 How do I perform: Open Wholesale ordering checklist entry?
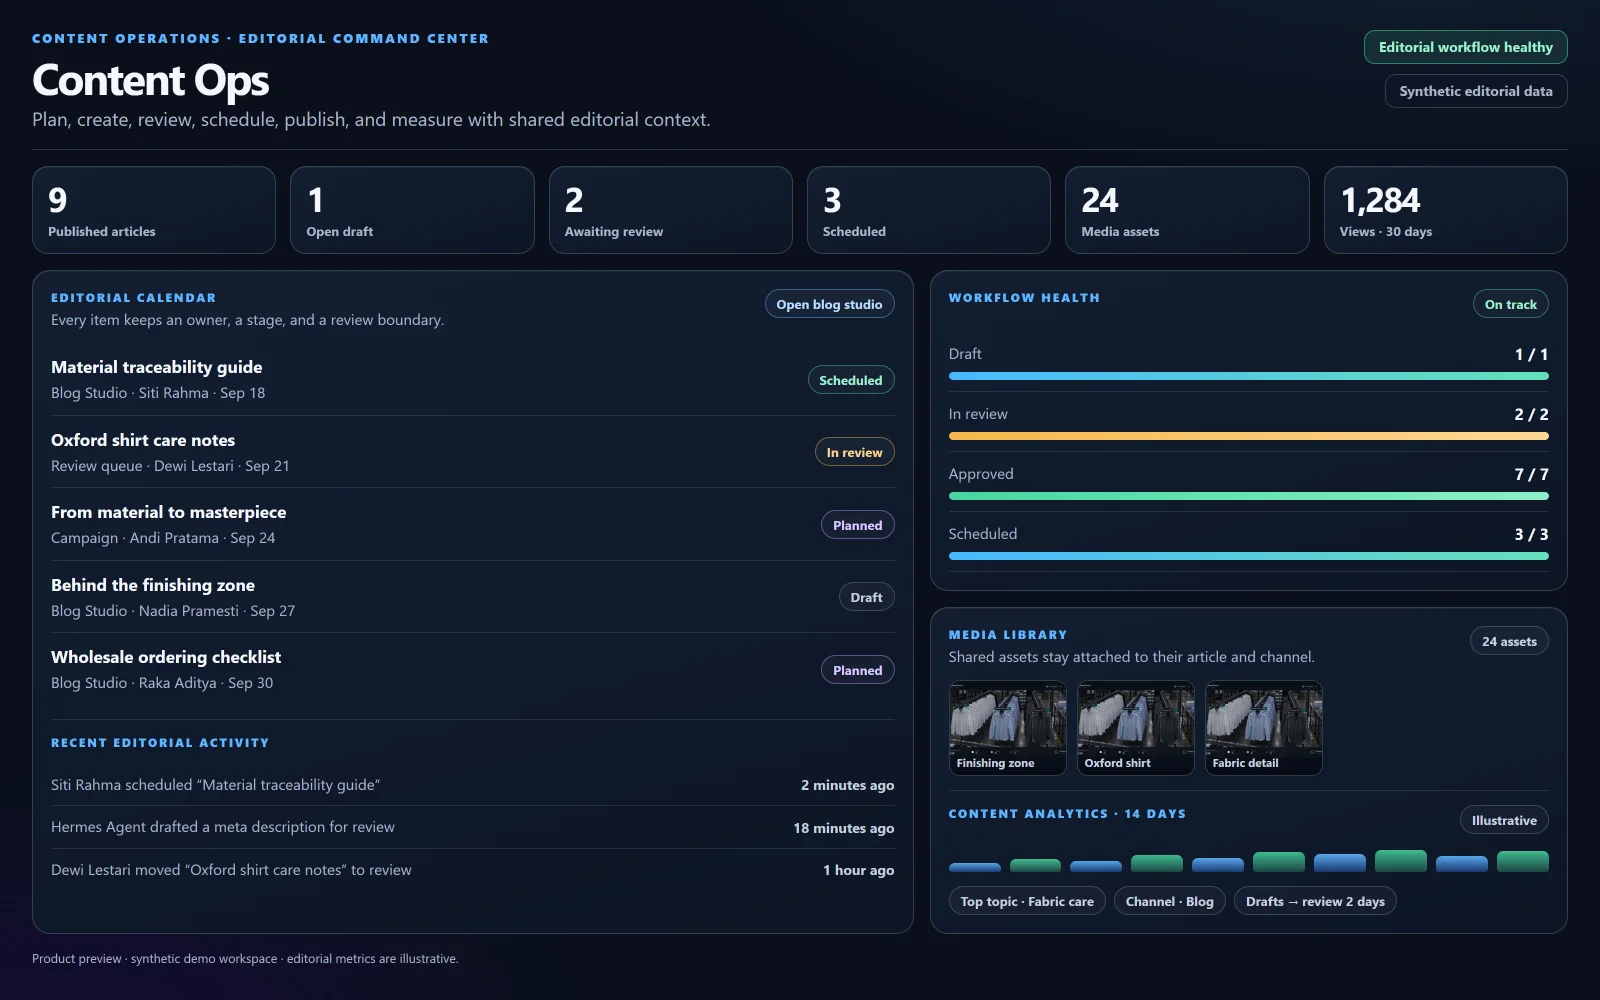pos(472,669)
